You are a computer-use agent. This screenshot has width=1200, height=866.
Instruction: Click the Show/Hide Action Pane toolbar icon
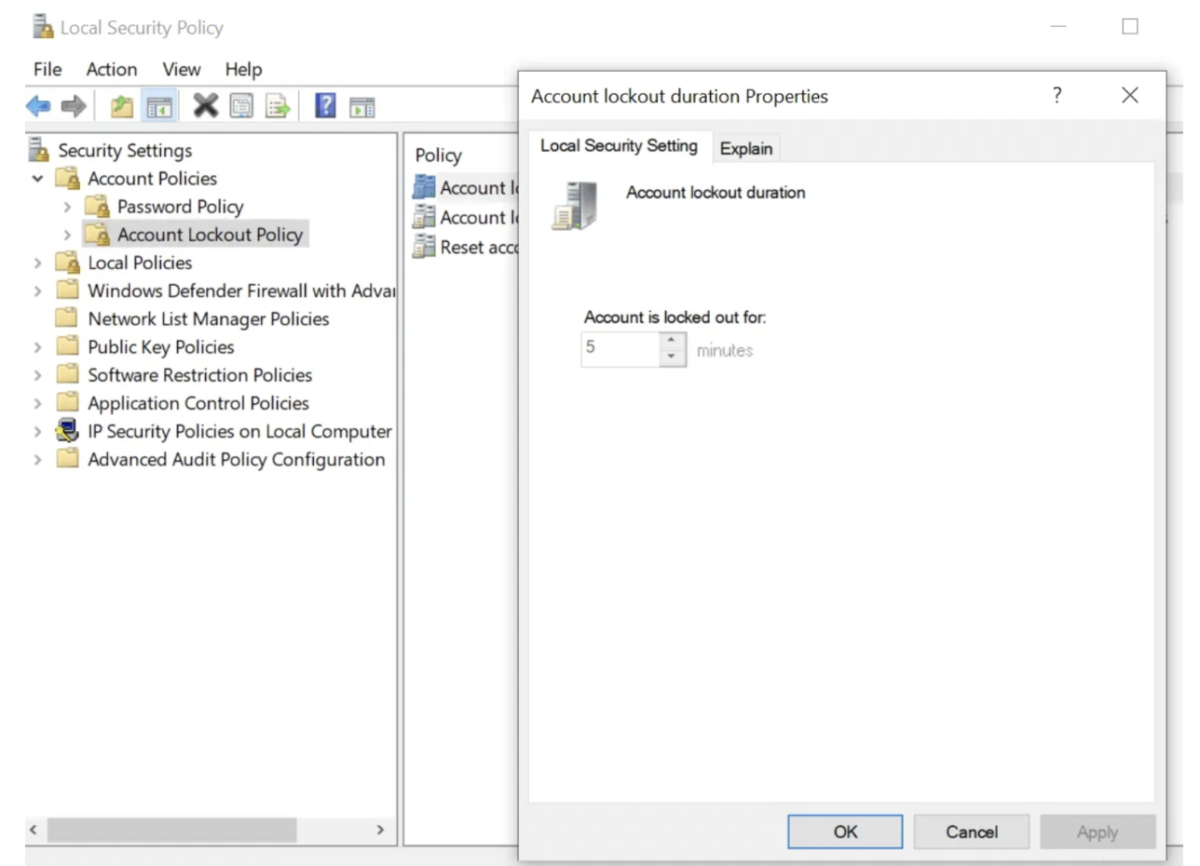click(x=362, y=104)
